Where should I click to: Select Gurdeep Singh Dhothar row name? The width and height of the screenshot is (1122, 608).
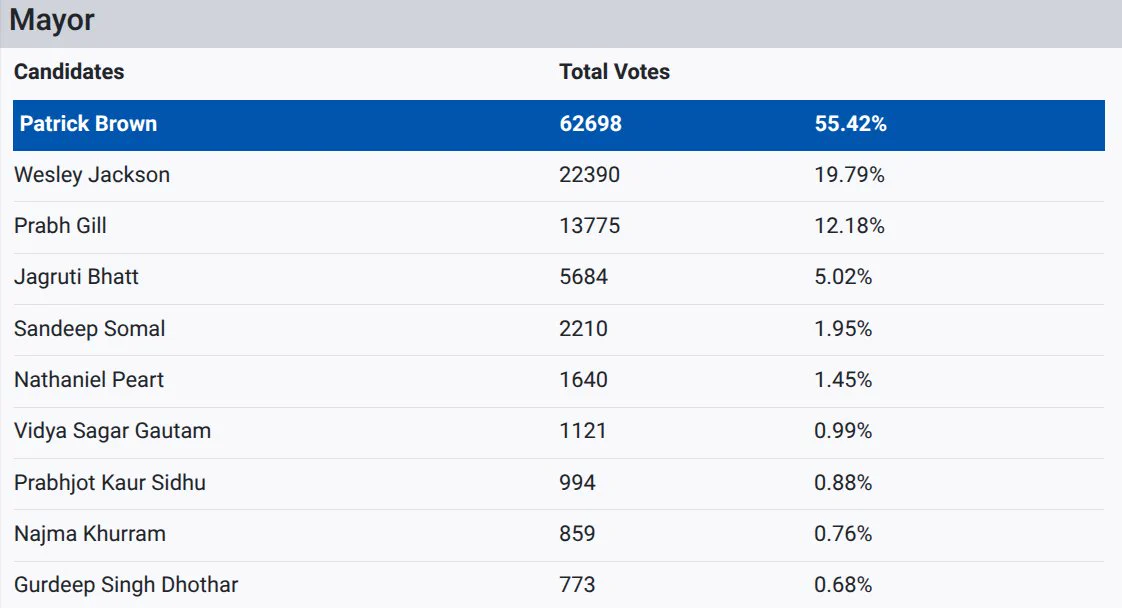pyautogui.click(x=126, y=585)
